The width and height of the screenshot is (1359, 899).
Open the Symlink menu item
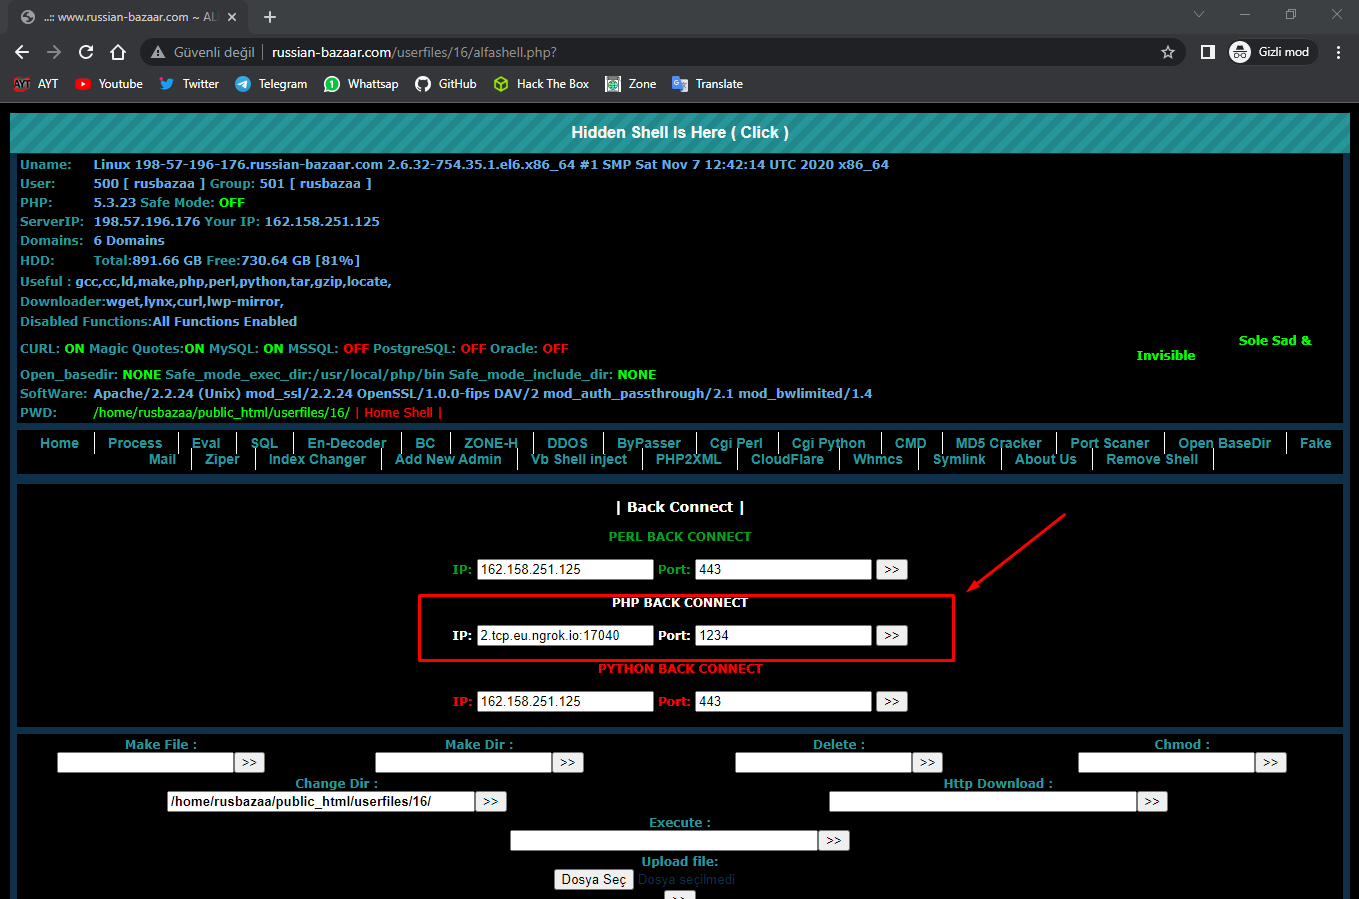tap(959, 459)
